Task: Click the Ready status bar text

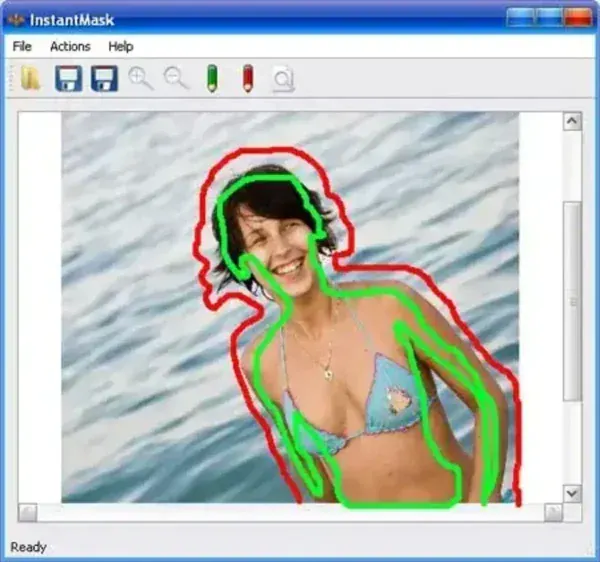Action: pos(28,547)
